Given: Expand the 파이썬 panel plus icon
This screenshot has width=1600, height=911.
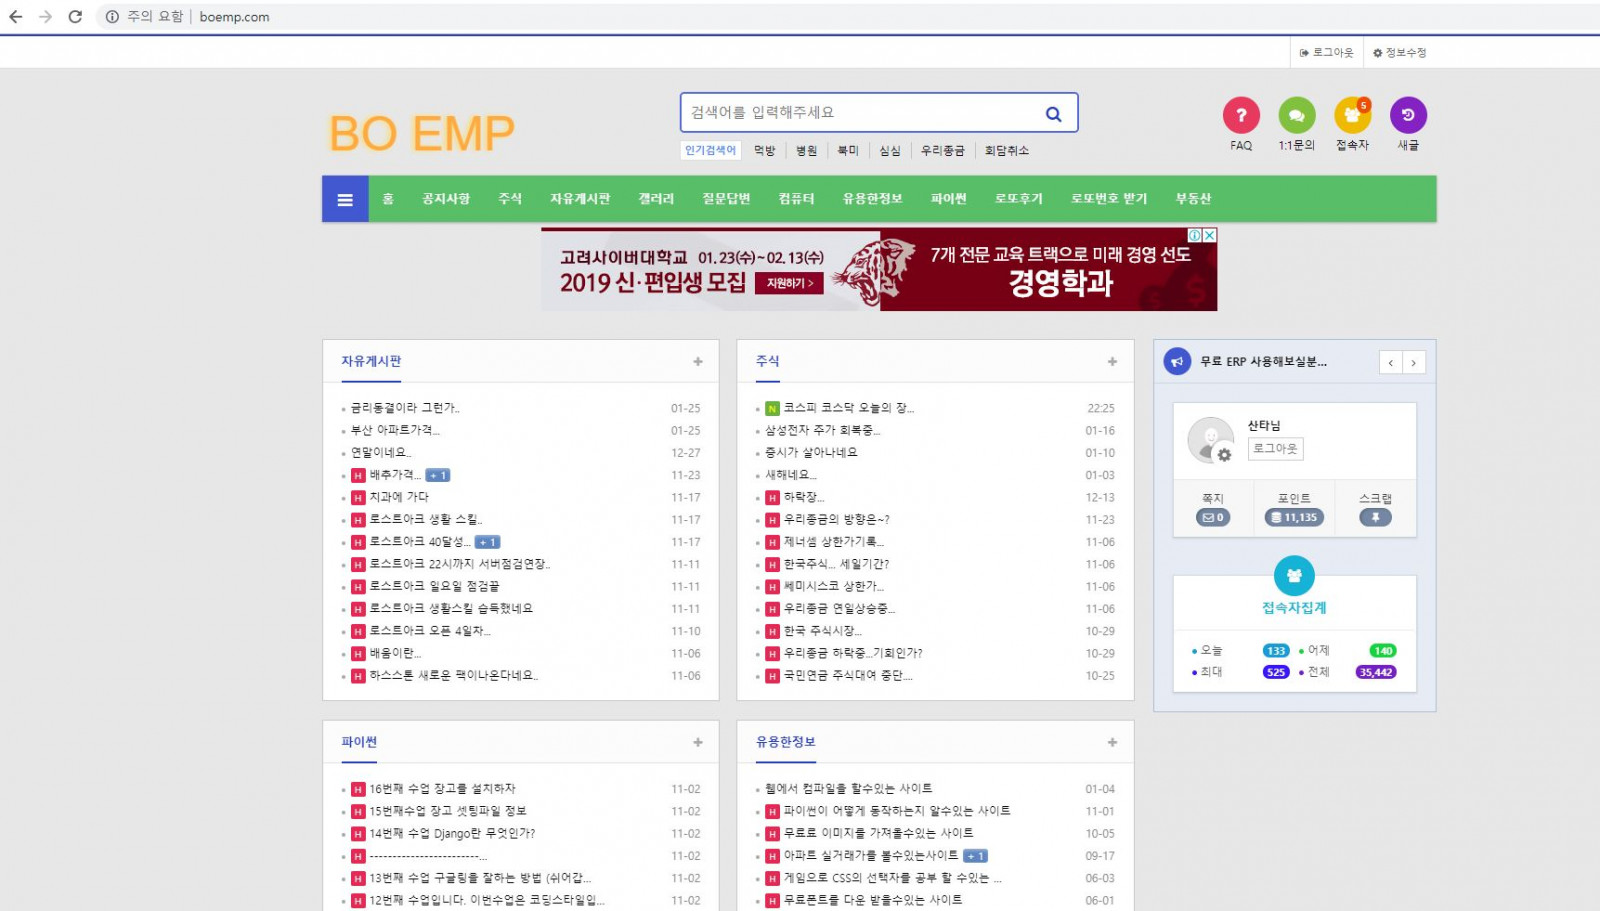Looking at the screenshot, I should point(698,743).
